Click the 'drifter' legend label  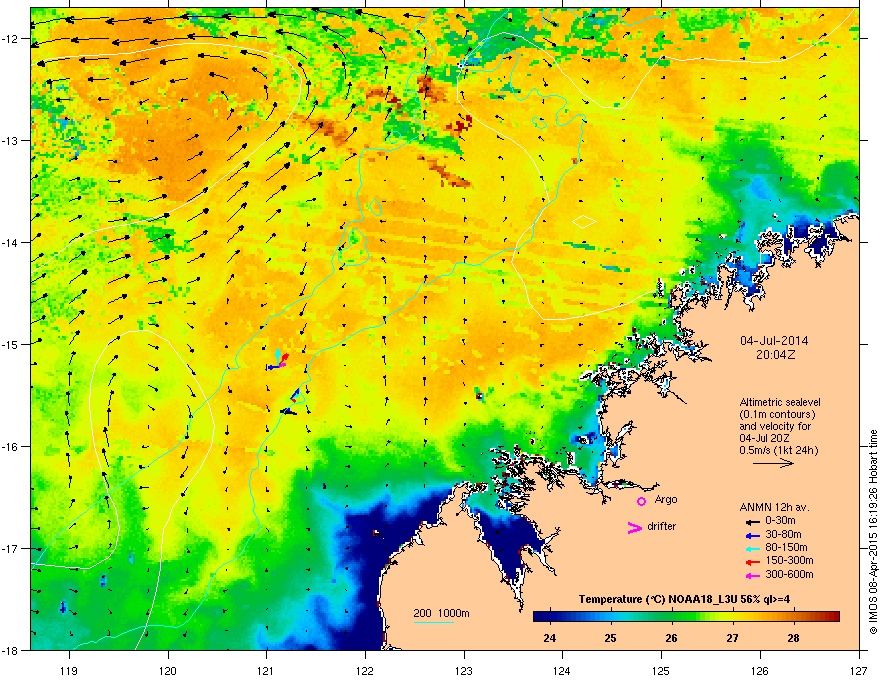[662, 526]
